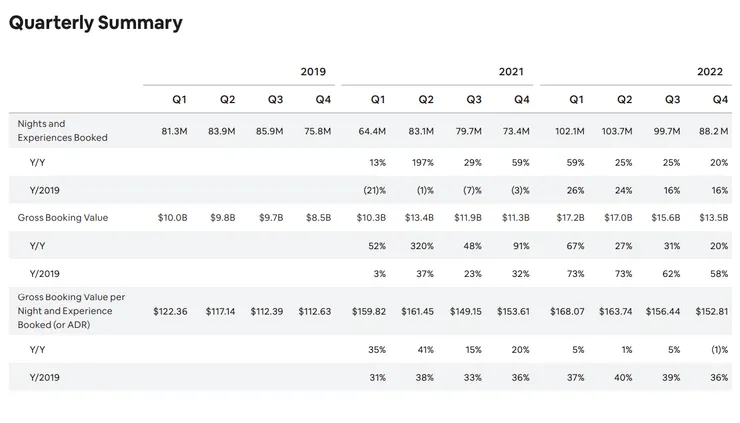Click the $122.36 ADR cell
The width and height of the screenshot is (740, 423).
[170, 311]
